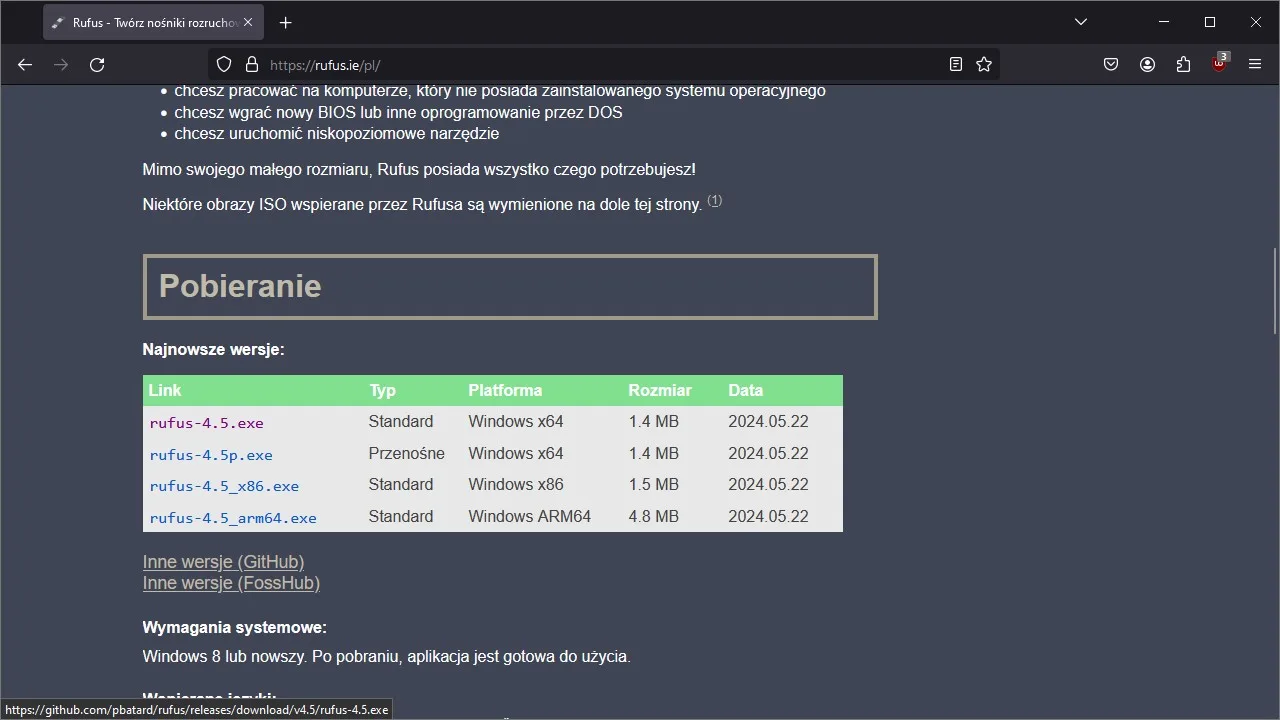1280x720 pixels.
Task: Click the address bar URL field
Action: pyautogui.click(x=603, y=64)
